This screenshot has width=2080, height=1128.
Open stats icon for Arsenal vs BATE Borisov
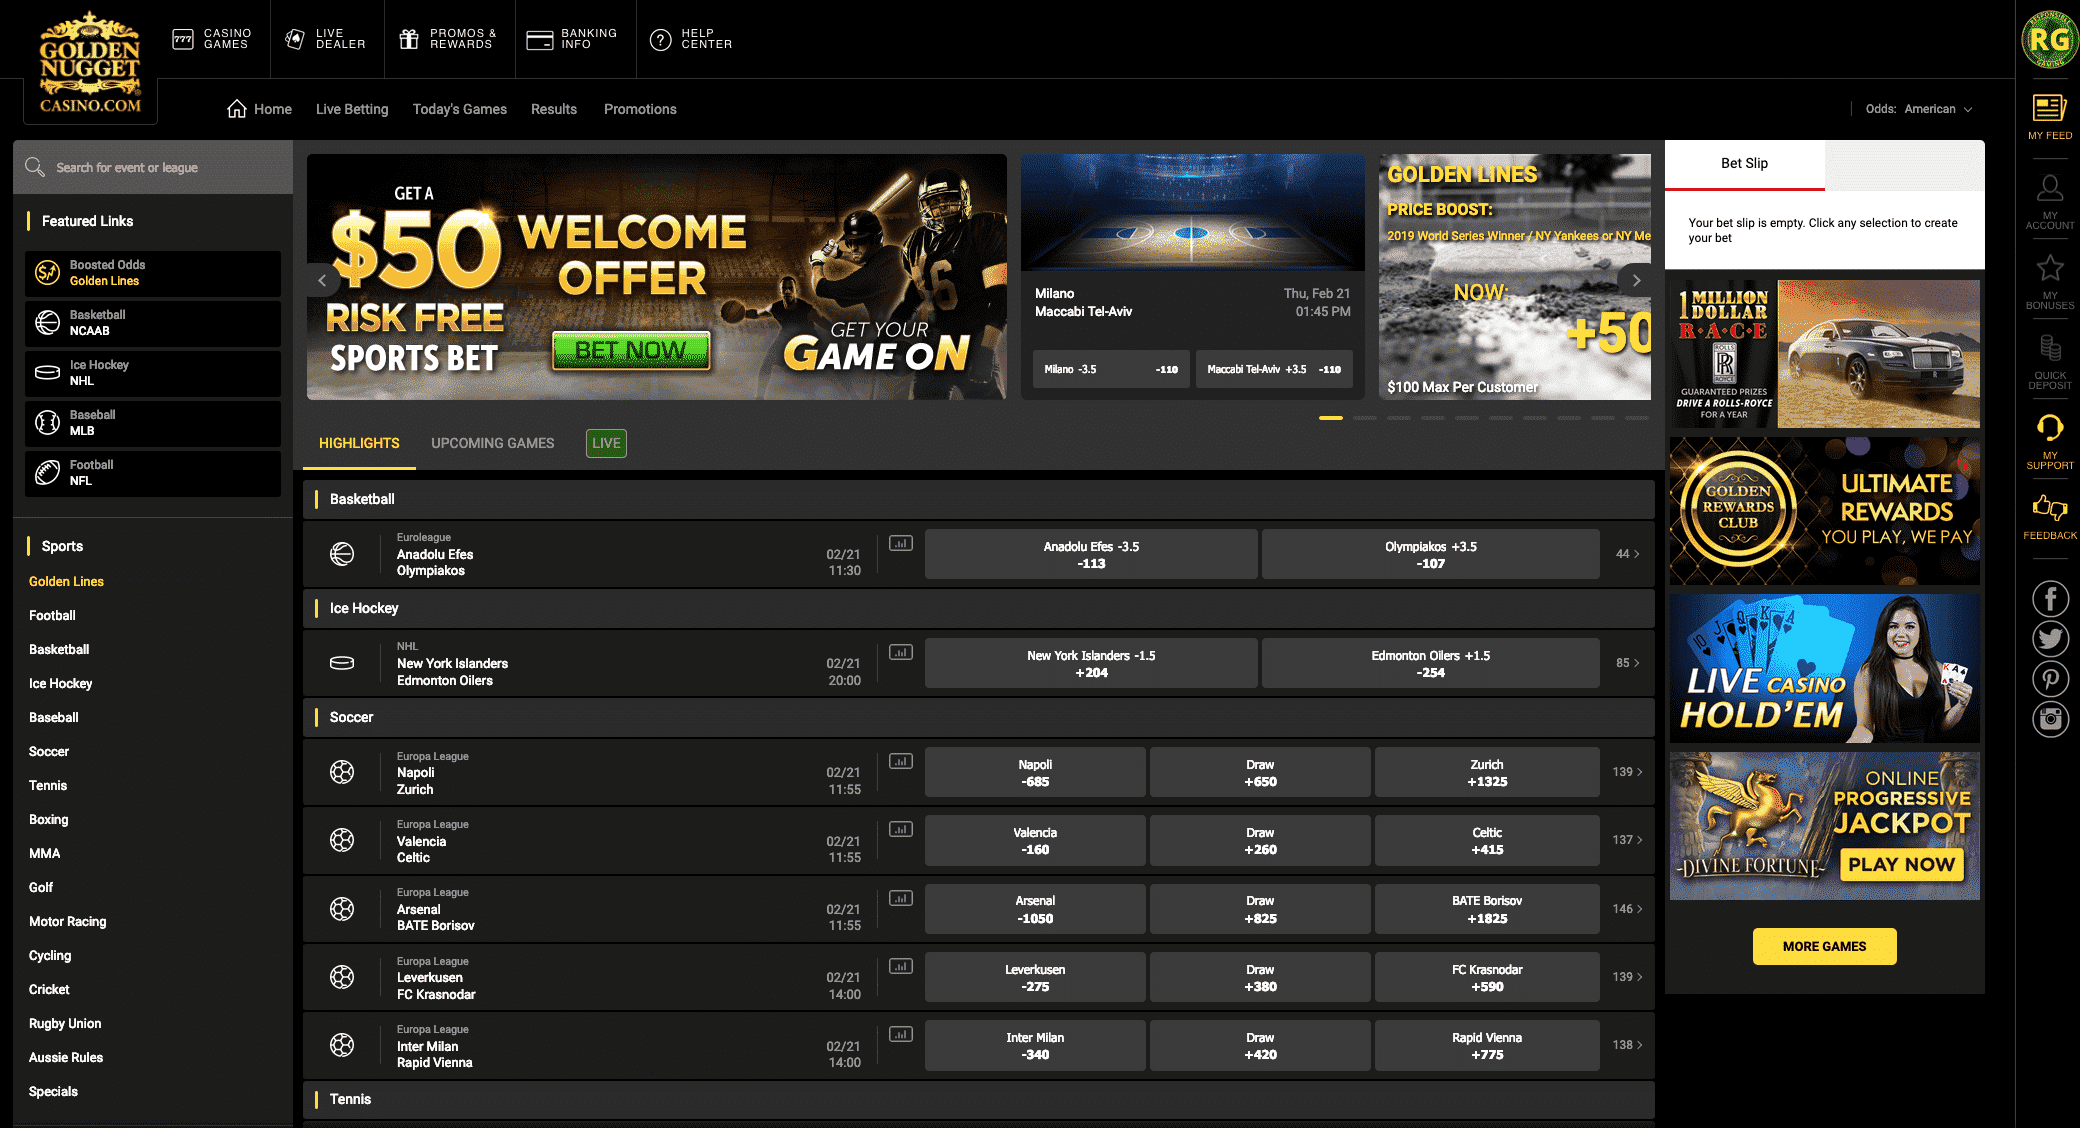(901, 898)
